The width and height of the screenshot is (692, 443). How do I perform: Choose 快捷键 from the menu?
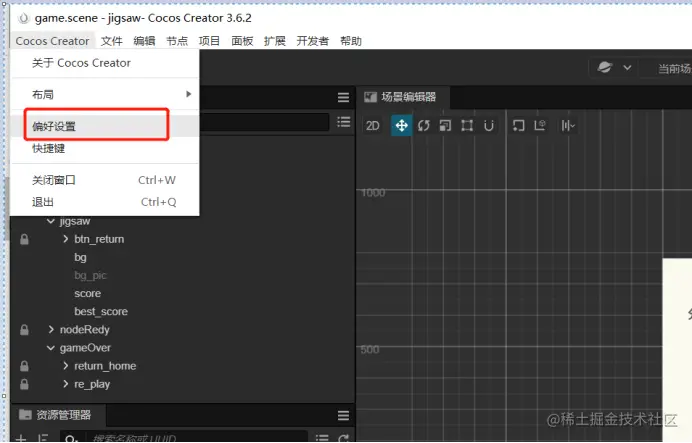[105, 148]
